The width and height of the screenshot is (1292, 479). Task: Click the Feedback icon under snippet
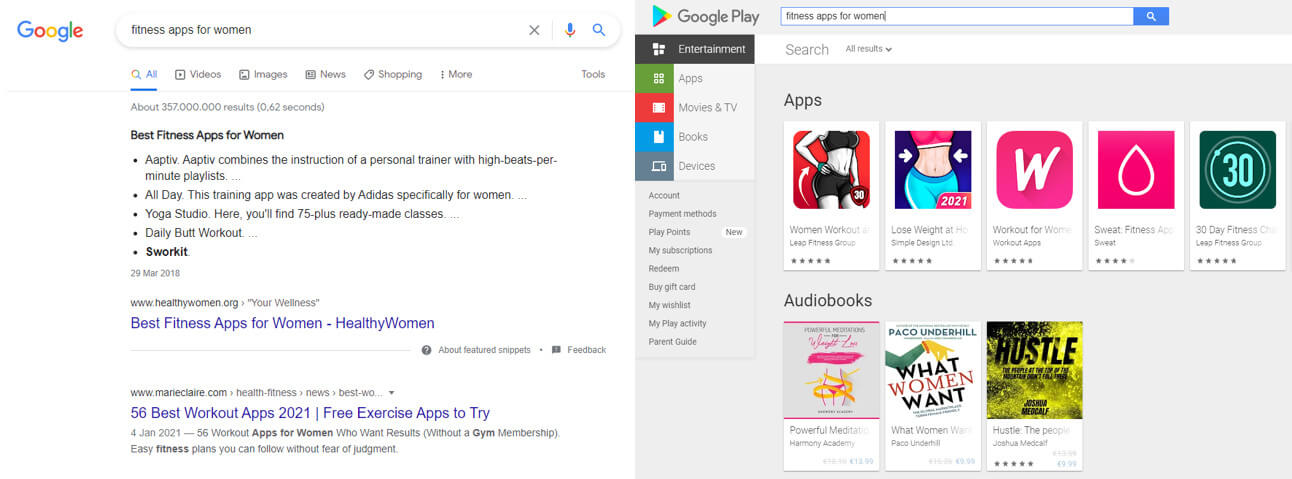pos(556,350)
